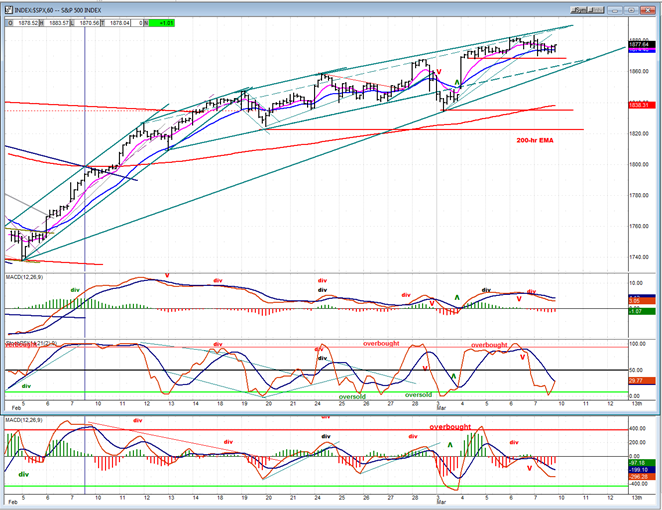
Task: Click the overbought label in bottom MACD panel
Action: point(450,427)
